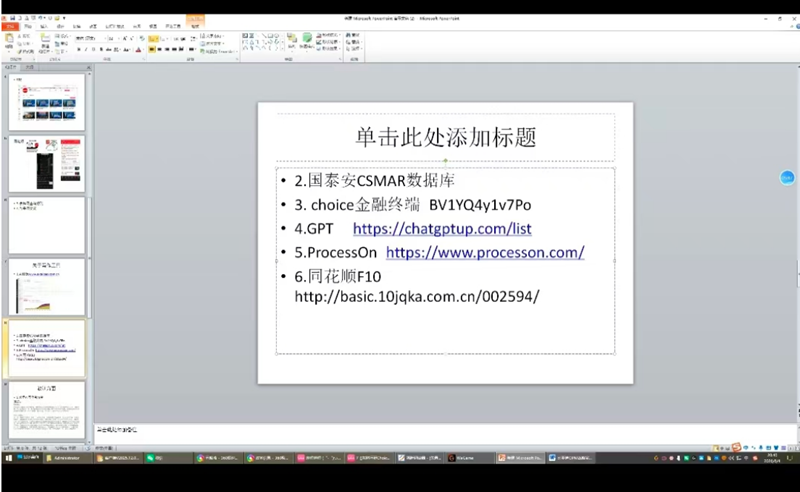Viewport: 800px width, 492px height.
Task: Toggle the highlighted Bullets button
Action: point(152,38)
